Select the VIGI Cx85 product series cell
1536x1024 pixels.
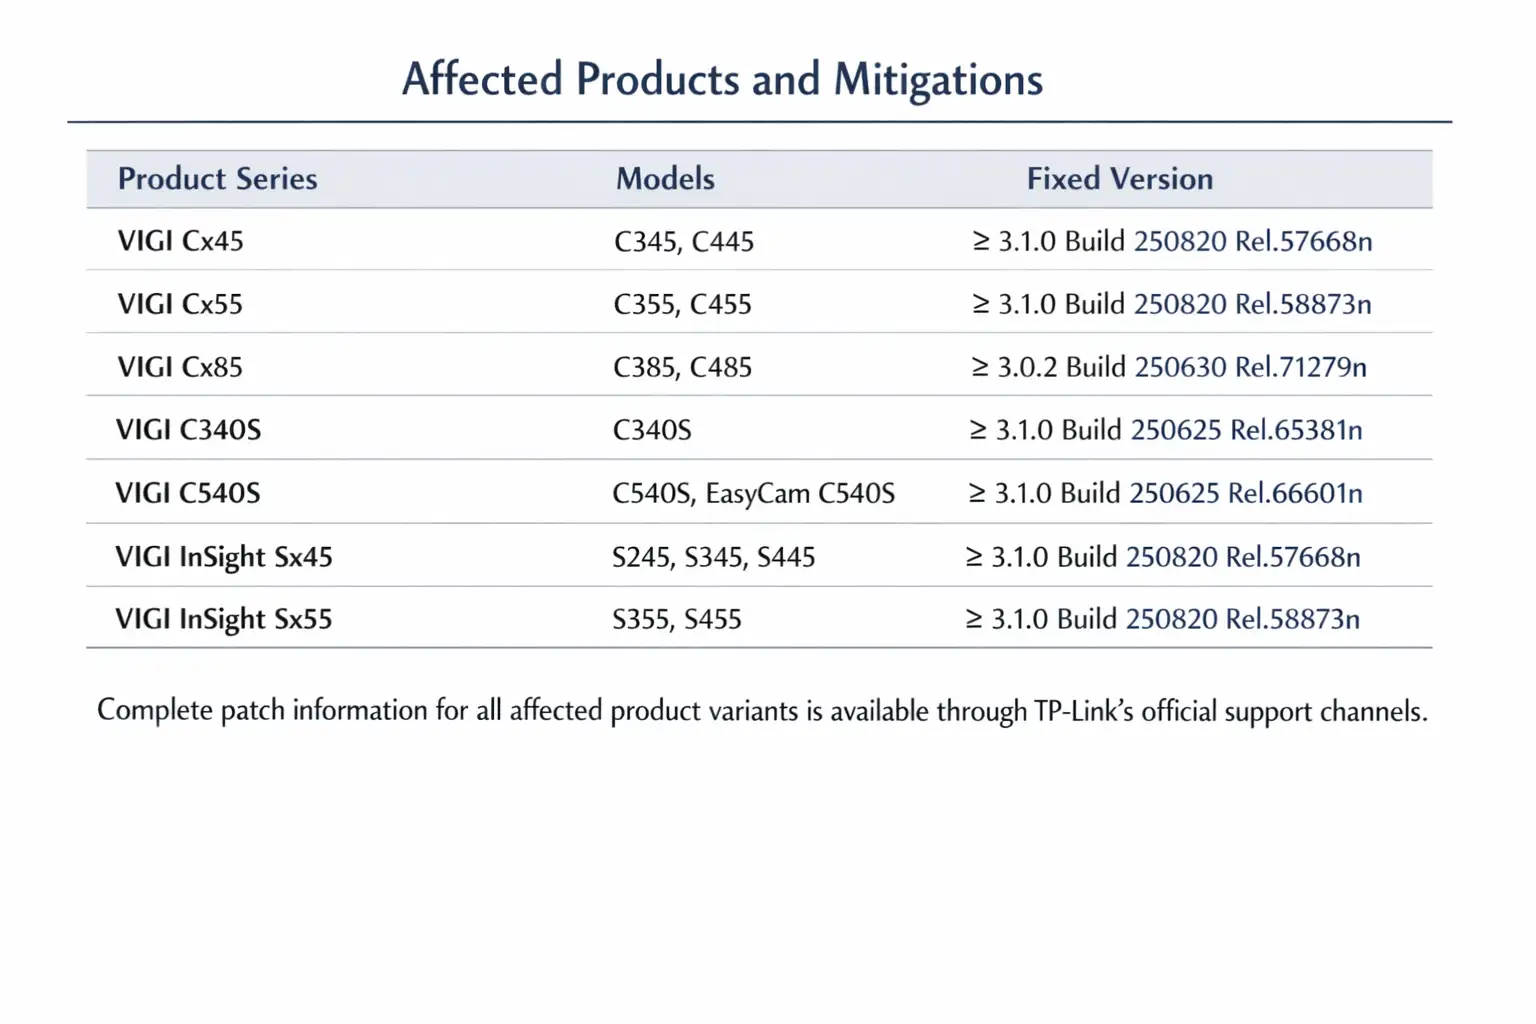[x=180, y=367]
